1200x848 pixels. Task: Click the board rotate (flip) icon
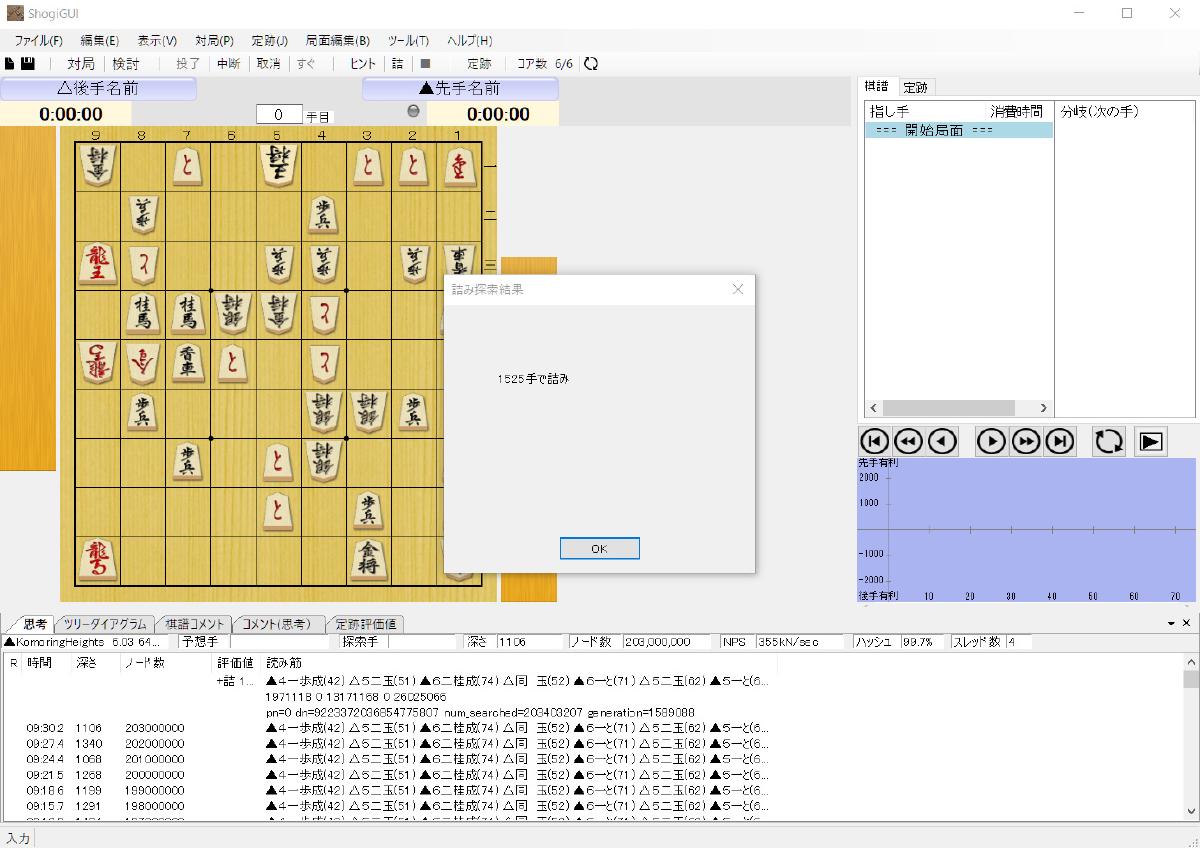point(1108,441)
